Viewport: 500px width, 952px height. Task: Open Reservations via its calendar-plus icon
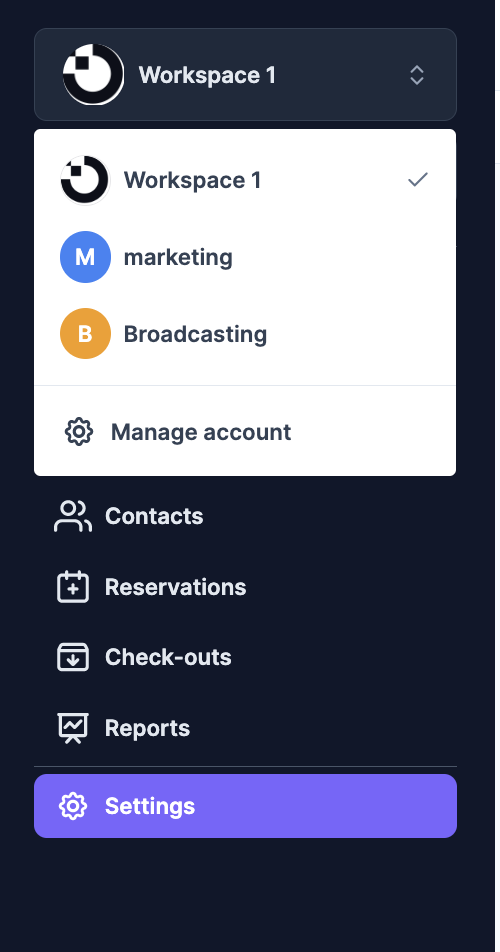point(73,587)
